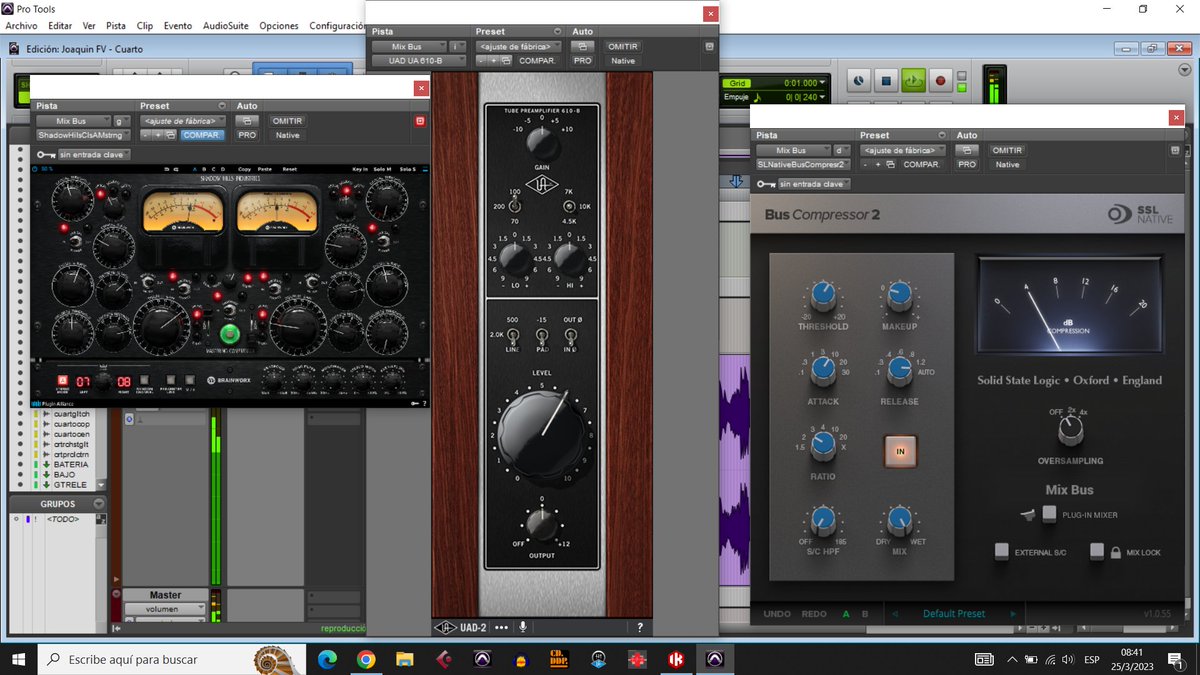1200x675 pixels.
Task: Enable the MIX LOCK checkbox
Action: (x=1097, y=551)
